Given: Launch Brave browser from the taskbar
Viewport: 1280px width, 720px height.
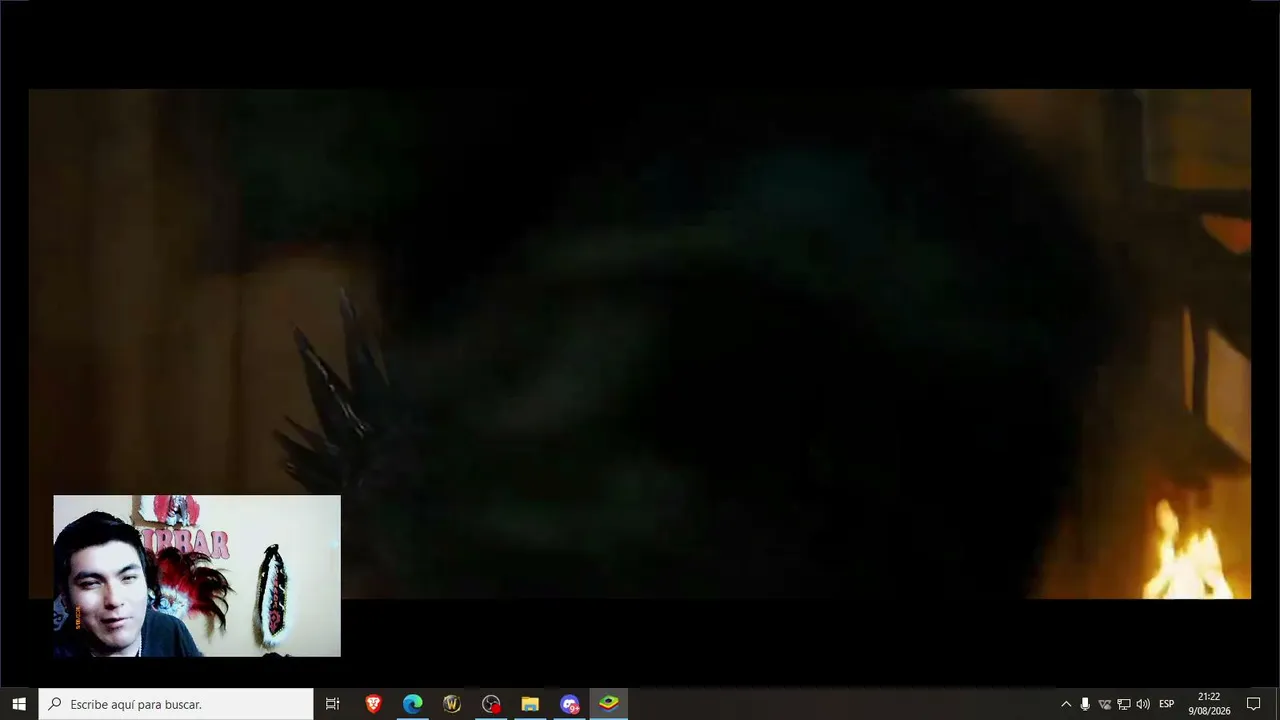Looking at the screenshot, I should pos(373,704).
